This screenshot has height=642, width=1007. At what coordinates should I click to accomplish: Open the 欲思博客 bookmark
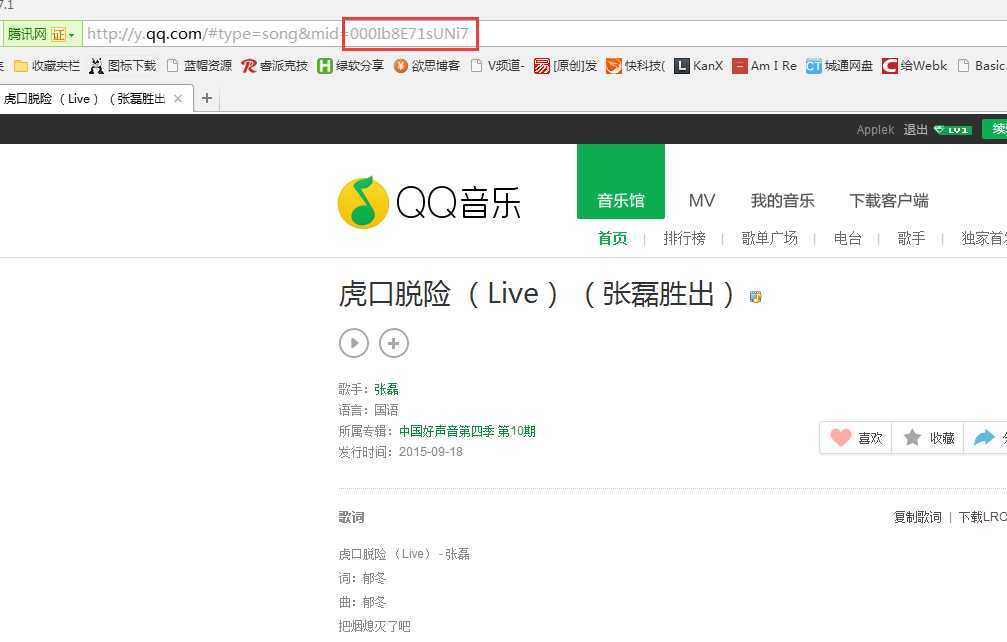click(427, 65)
